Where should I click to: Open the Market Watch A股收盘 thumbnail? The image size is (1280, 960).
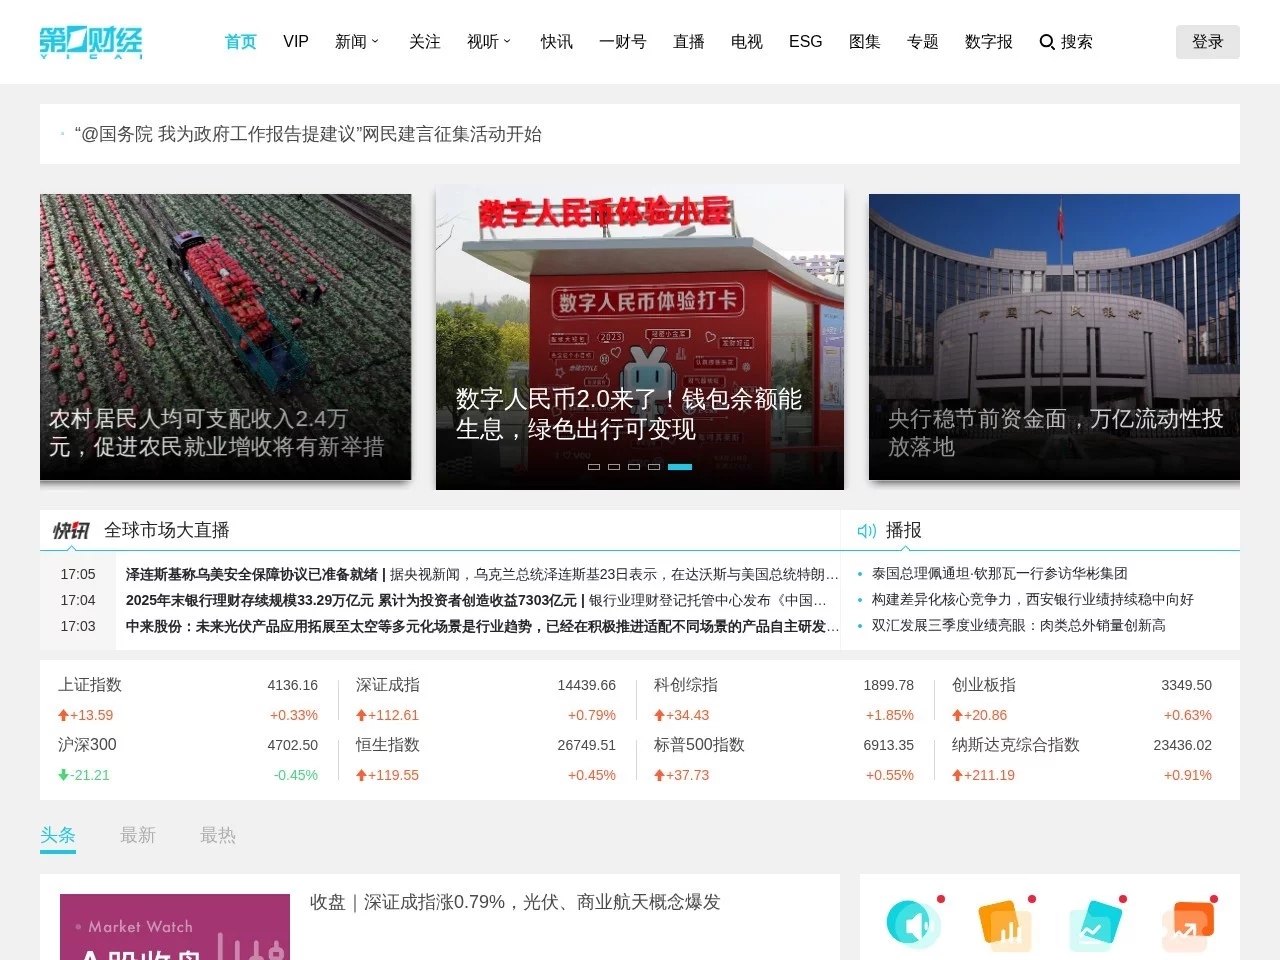(174, 927)
